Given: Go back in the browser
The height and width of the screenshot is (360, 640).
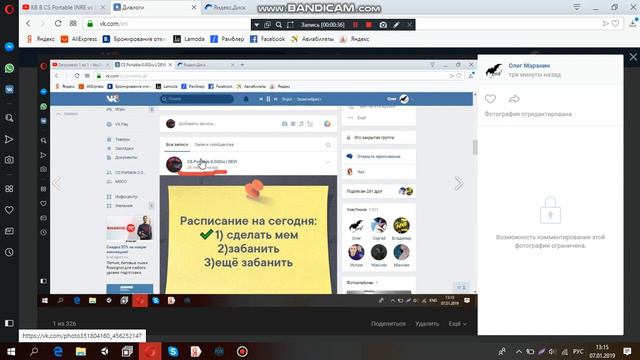Looking at the screenshot, I should pos(28,24).
